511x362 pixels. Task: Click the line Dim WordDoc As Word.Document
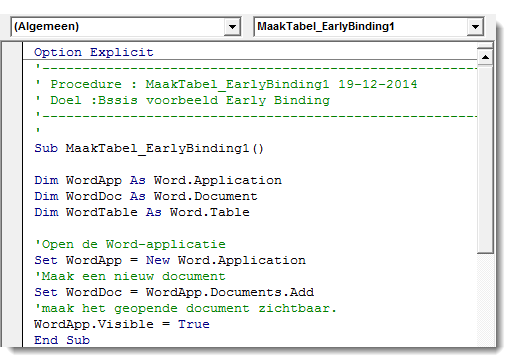[146, 196]
